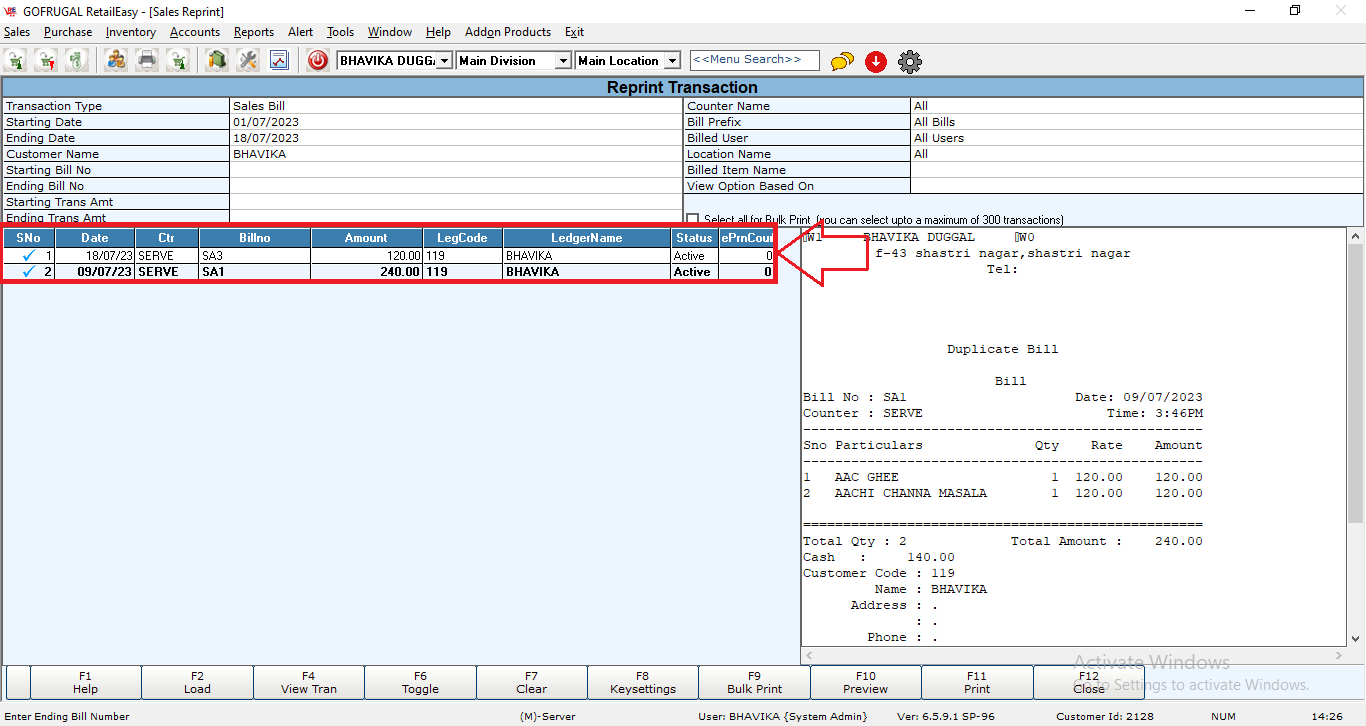Image resolution: width=1366 pixels, height=726 pixels.
Task: Click the red download arrow icon
Action: (876, 61)
